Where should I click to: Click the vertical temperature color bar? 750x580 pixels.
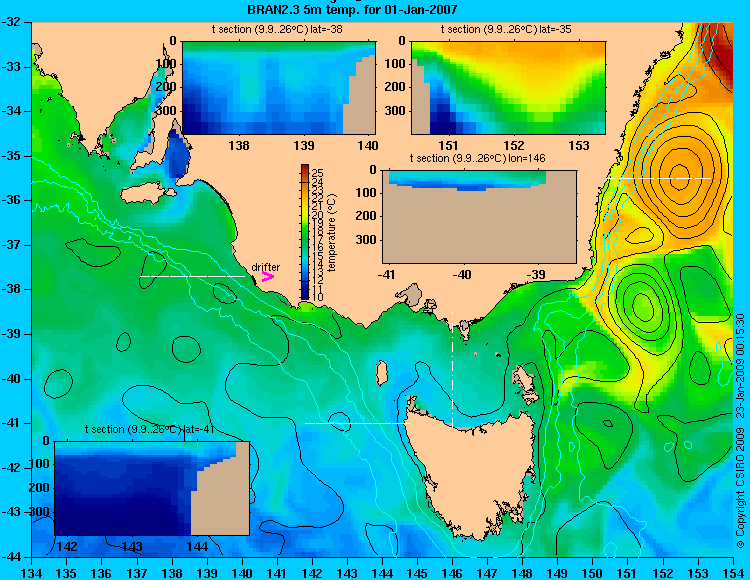click(x=305, y=232)
